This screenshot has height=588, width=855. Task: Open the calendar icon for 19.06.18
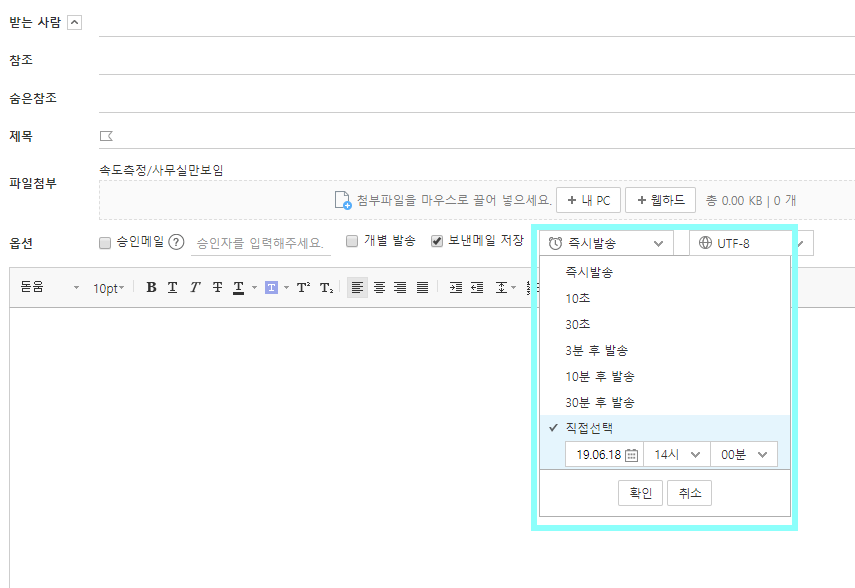[631, 455]
